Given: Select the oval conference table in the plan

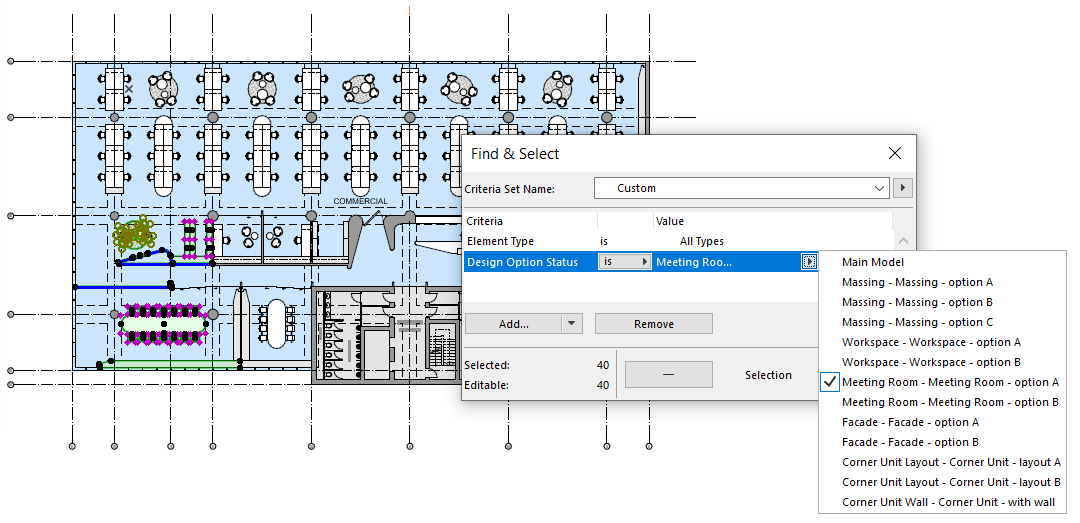Looking at the screenshot, I should (276, 324).
